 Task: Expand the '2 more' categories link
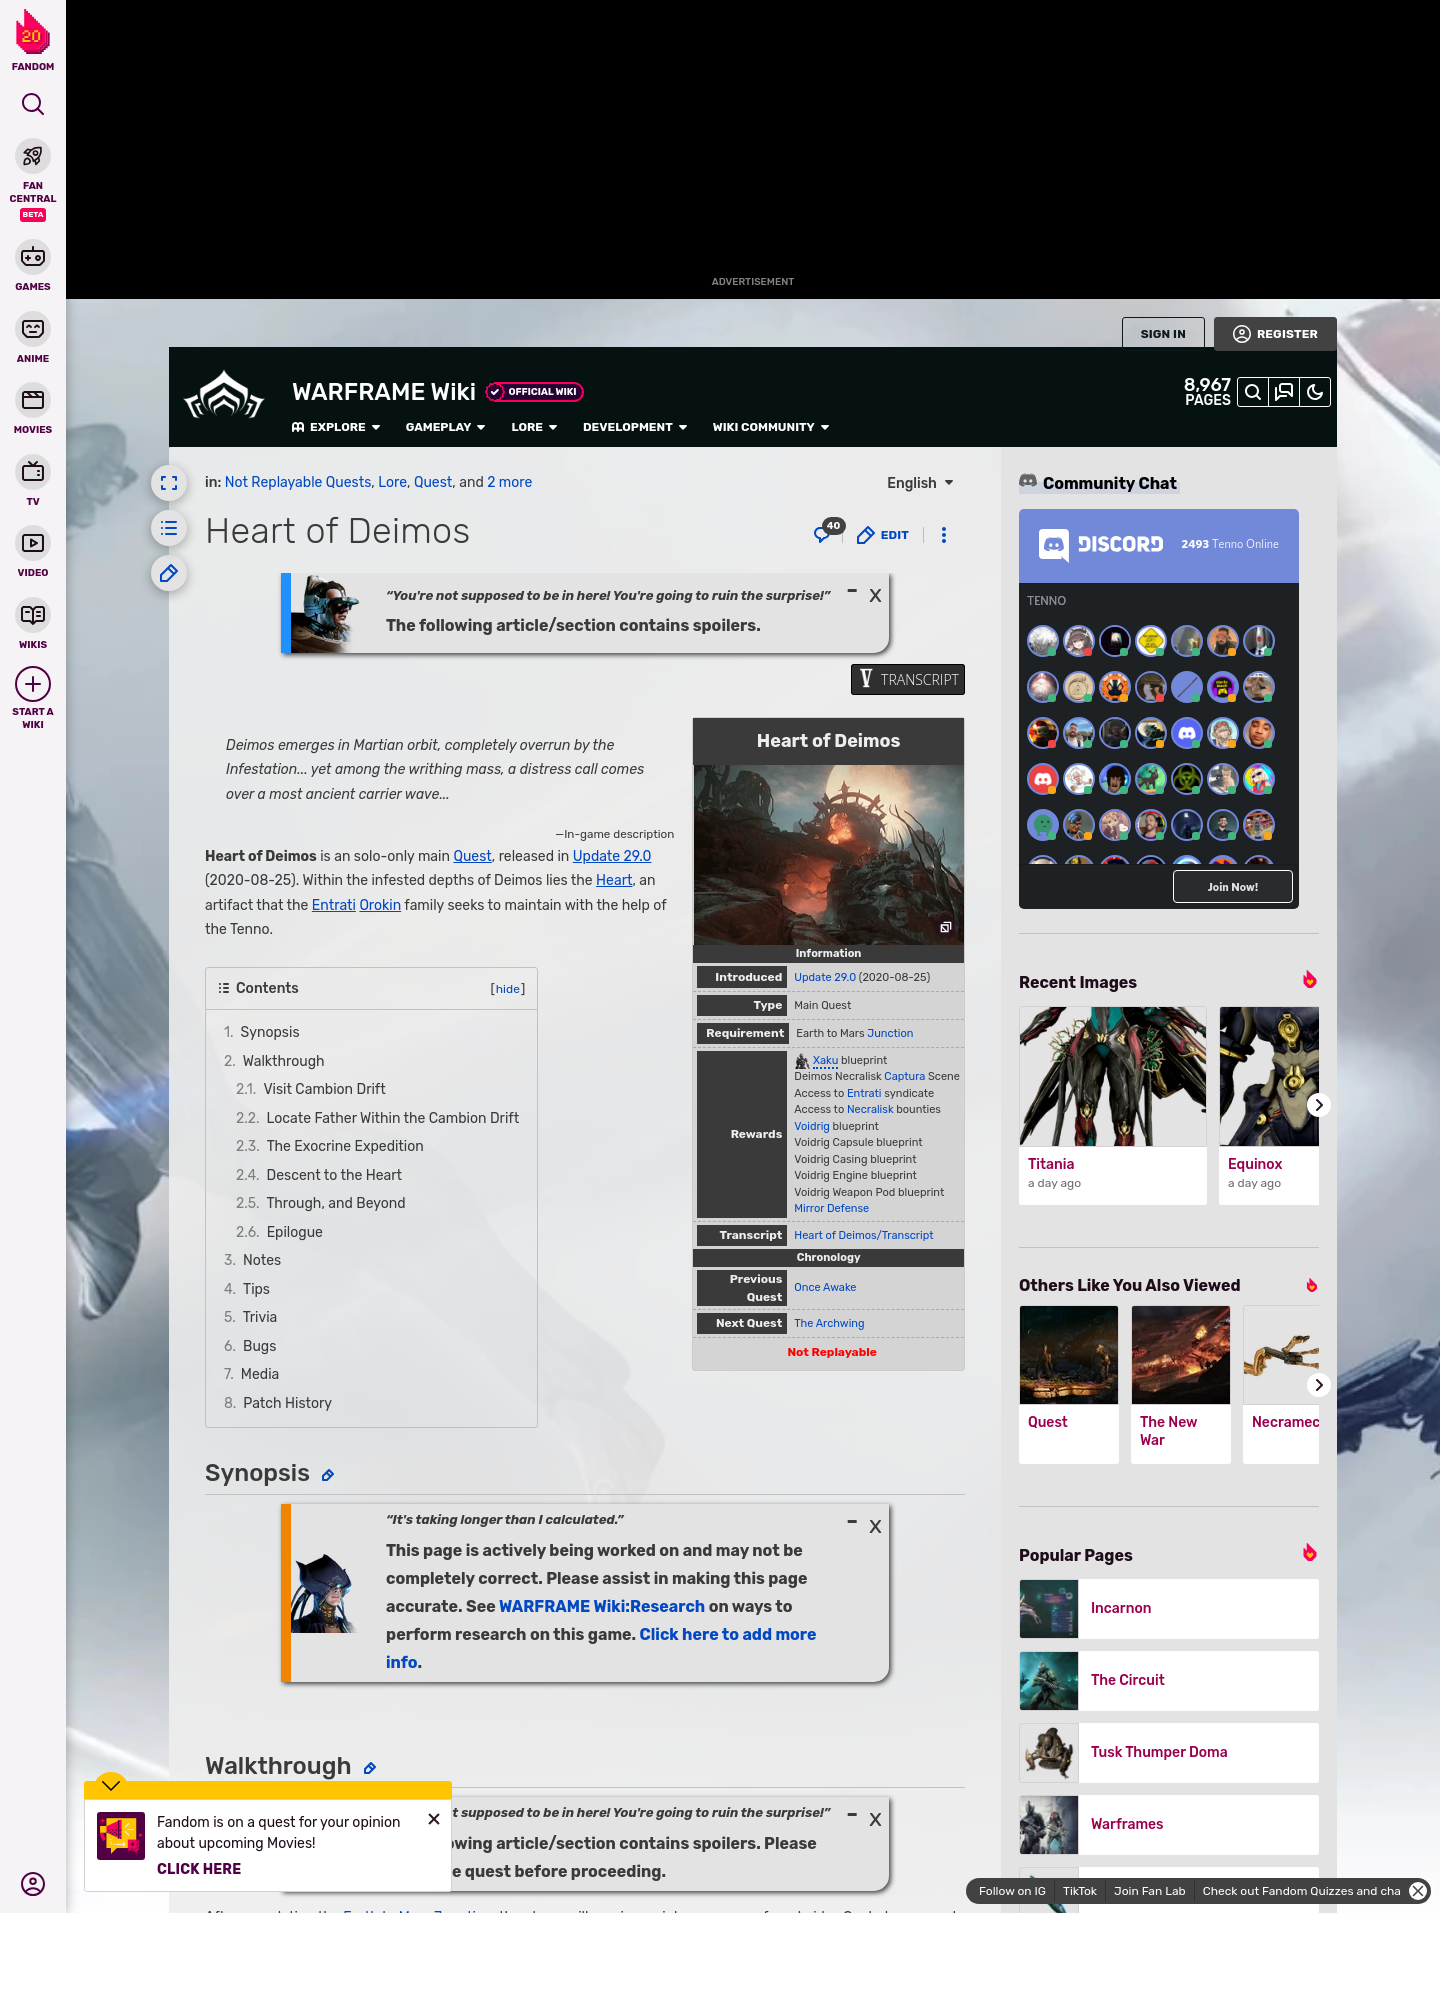[x=509, y=482]
